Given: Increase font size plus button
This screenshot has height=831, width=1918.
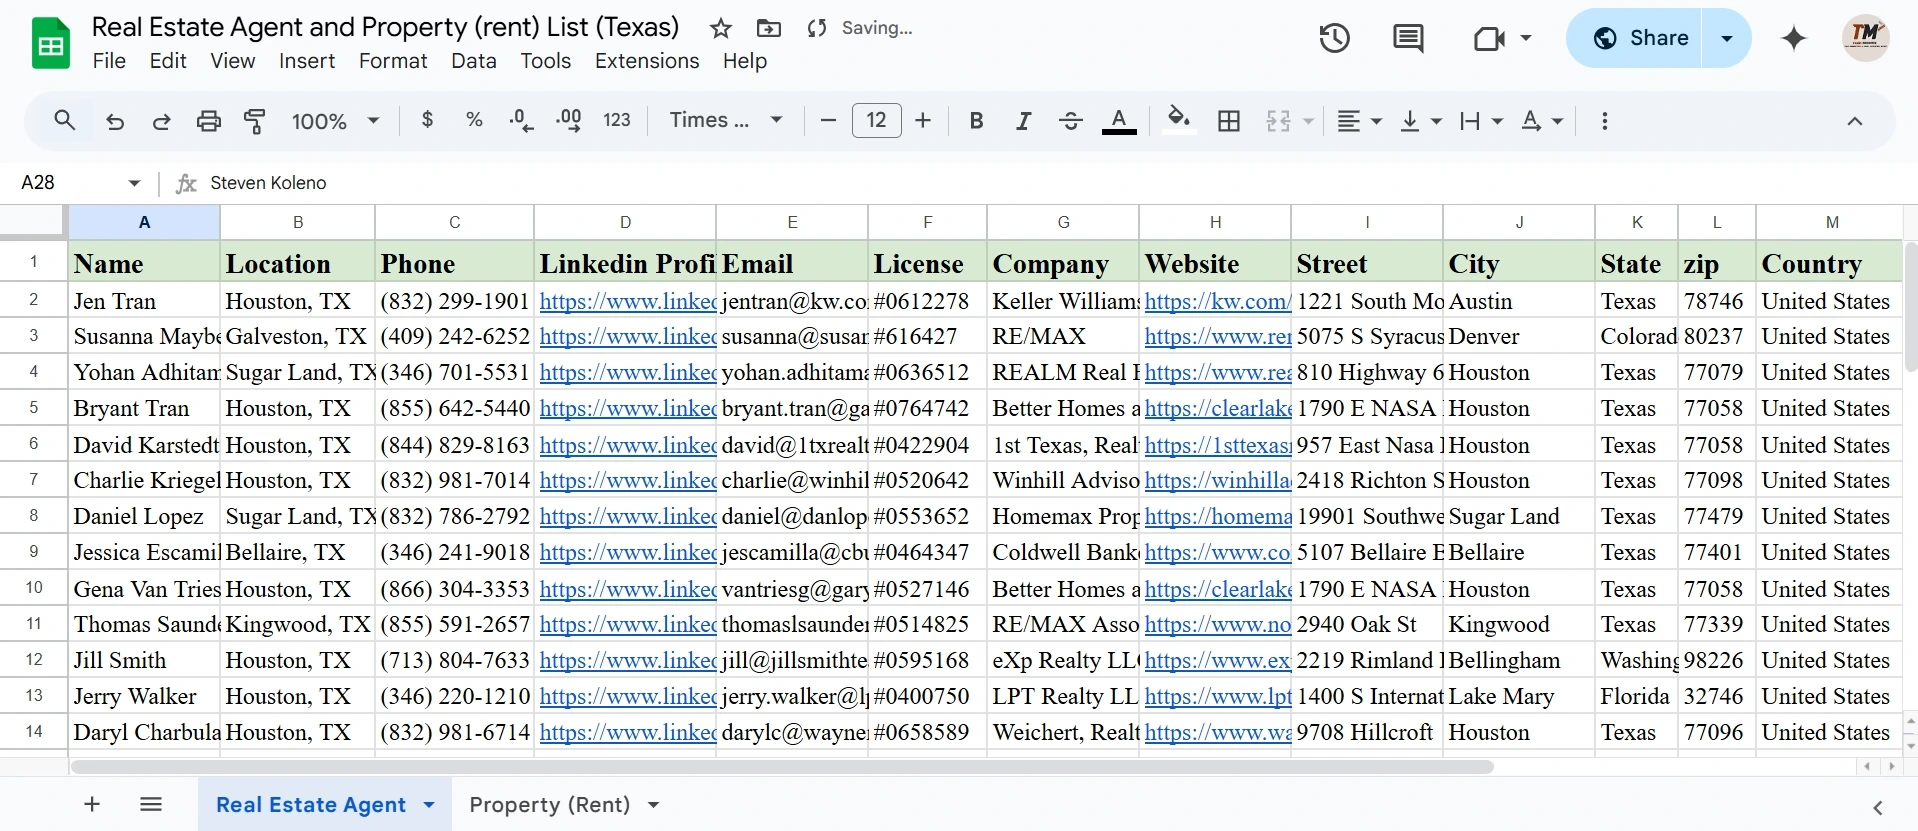Looking at the screenshot, I should point(923,121).
